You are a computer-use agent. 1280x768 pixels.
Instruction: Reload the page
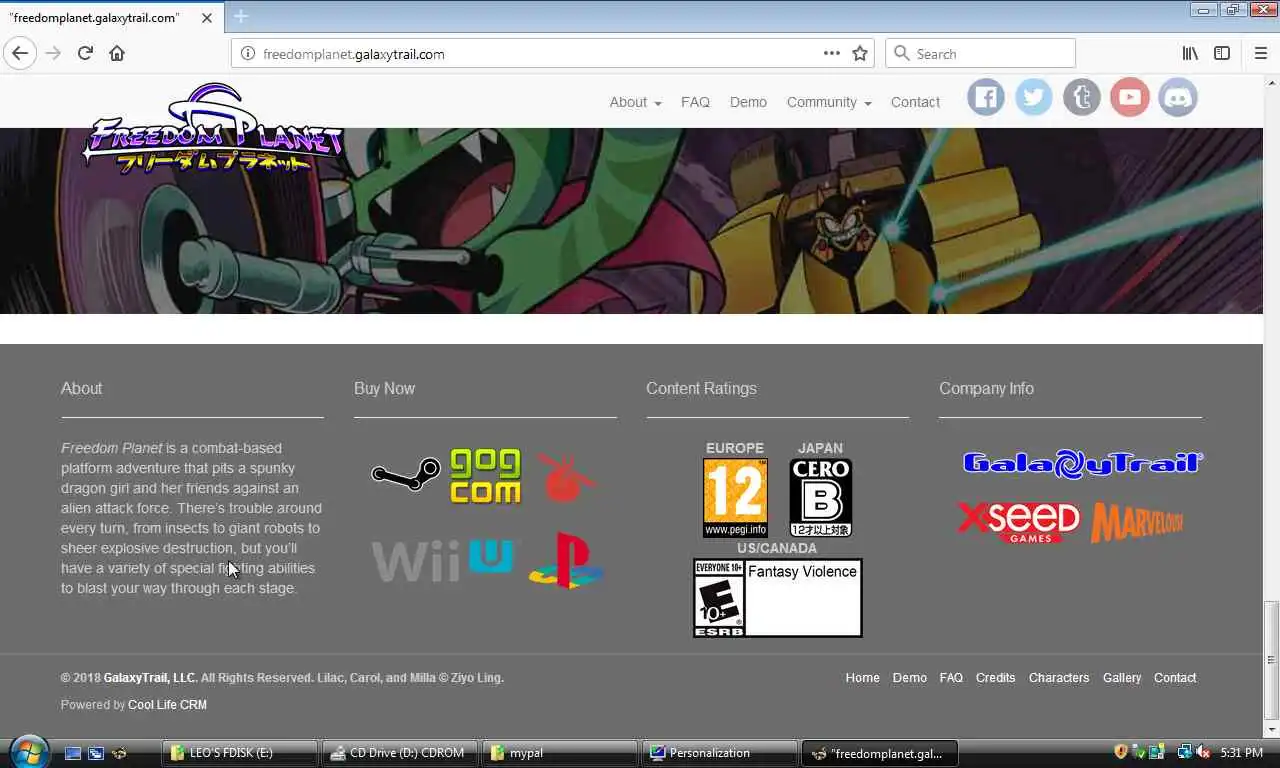pyautogui.click(x=85, y=53)
